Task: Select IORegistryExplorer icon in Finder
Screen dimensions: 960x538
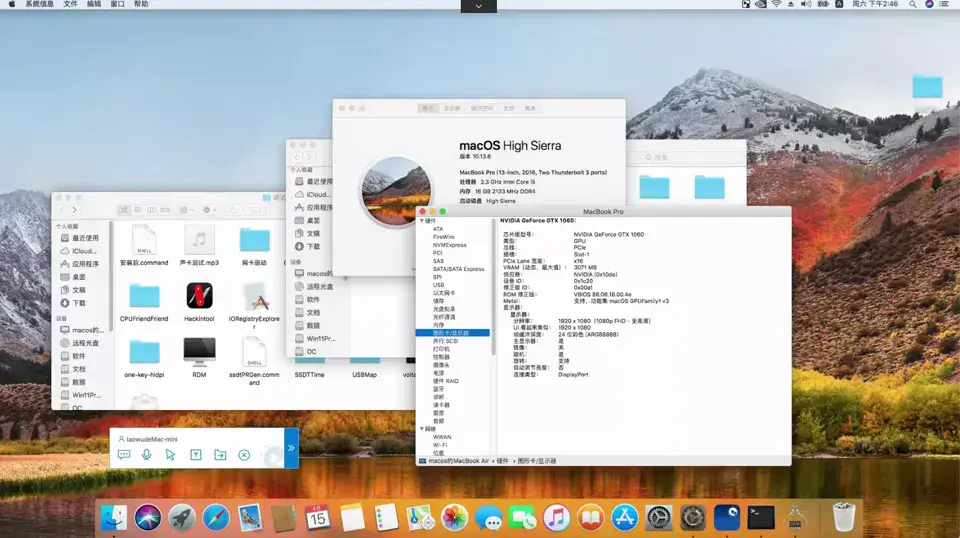Action: 254,297
